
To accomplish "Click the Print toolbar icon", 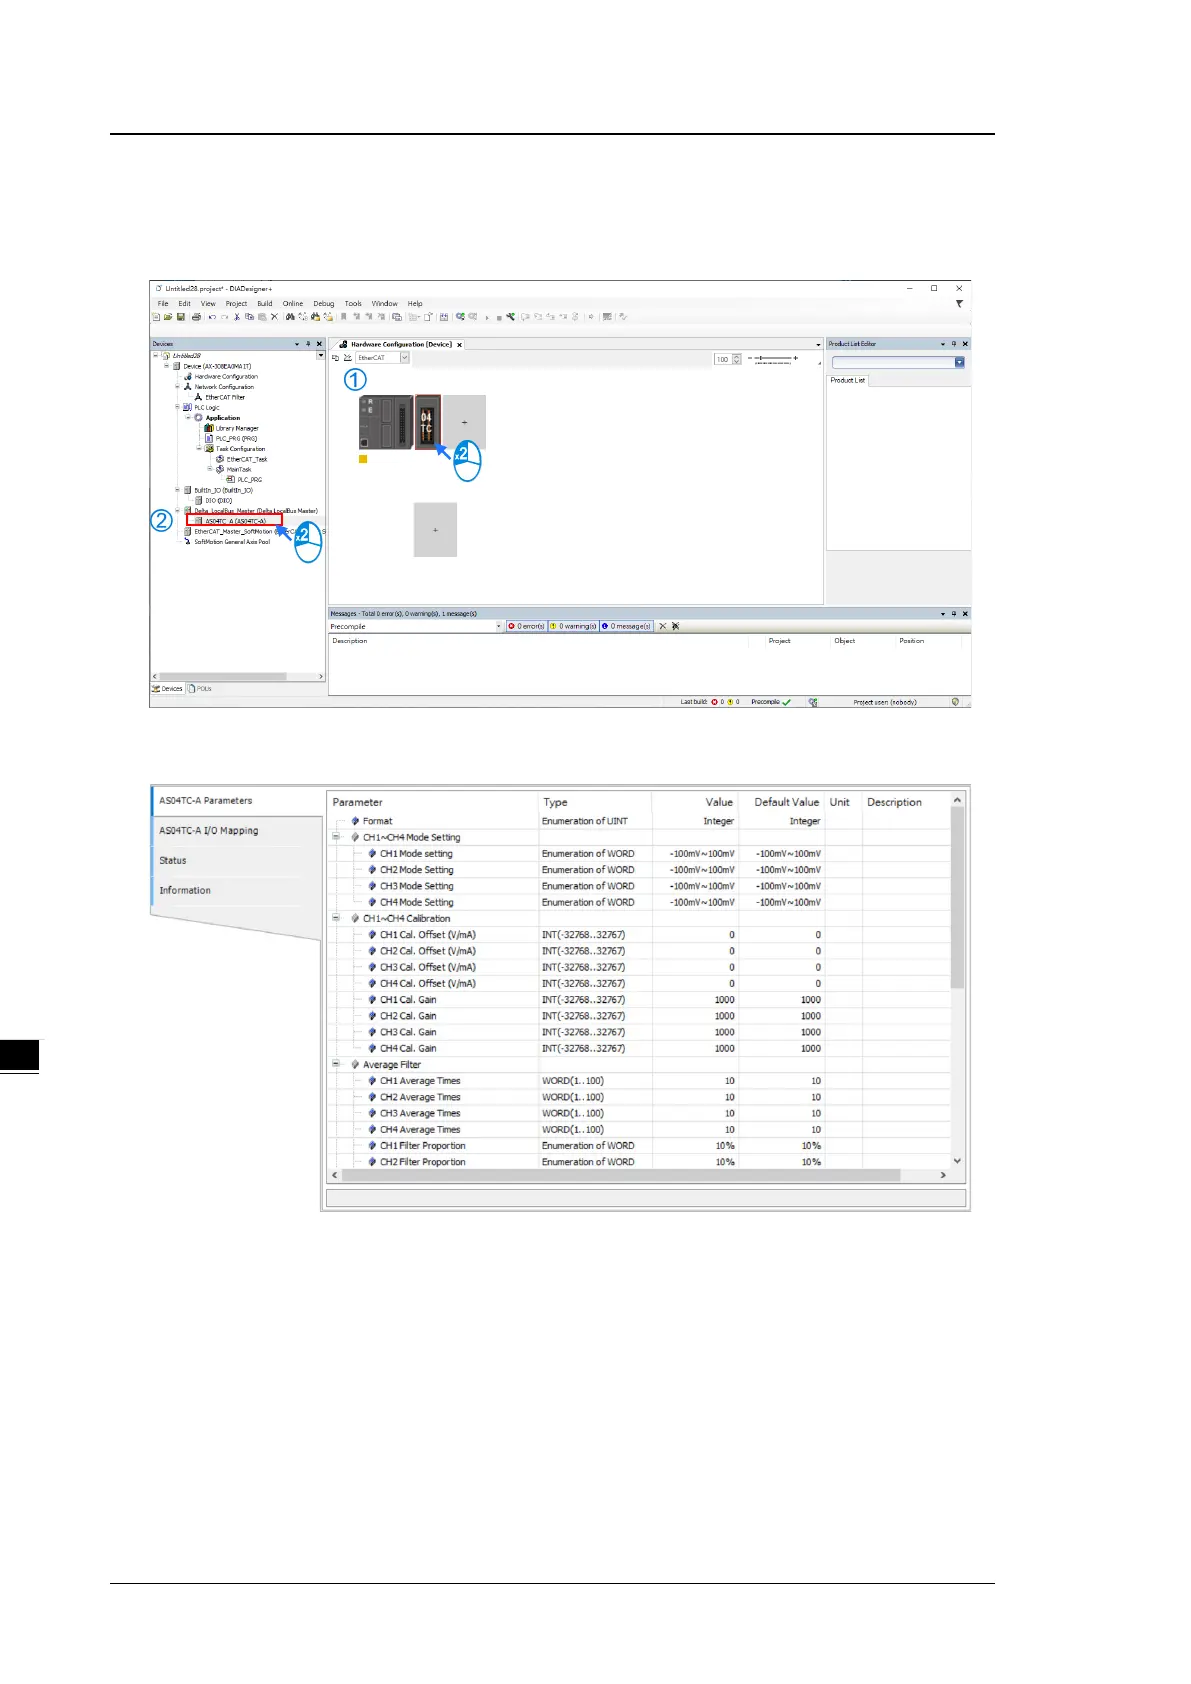I will click(196, 317).
